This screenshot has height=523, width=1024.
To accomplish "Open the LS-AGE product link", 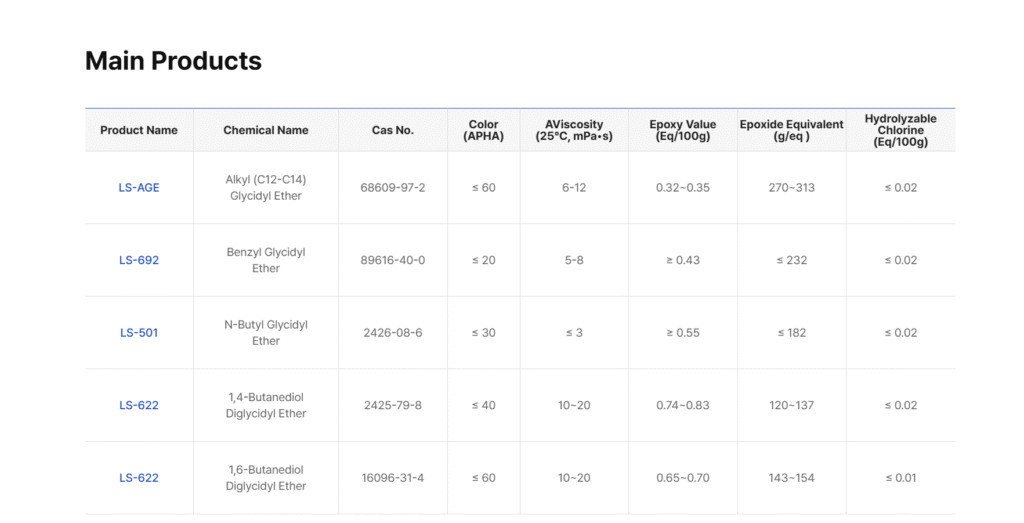I will tap(139, 188).
